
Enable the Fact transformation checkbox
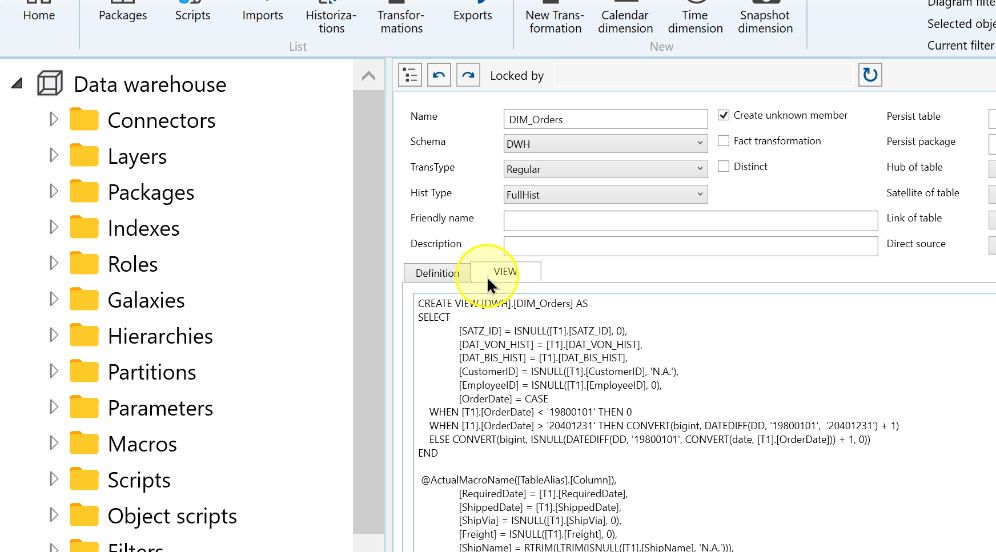pyautogui.click(x=723, y=140)
